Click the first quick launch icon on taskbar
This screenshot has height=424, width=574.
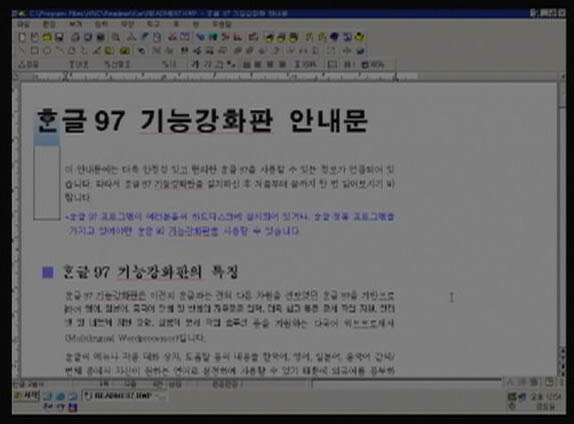coord(48,396)
